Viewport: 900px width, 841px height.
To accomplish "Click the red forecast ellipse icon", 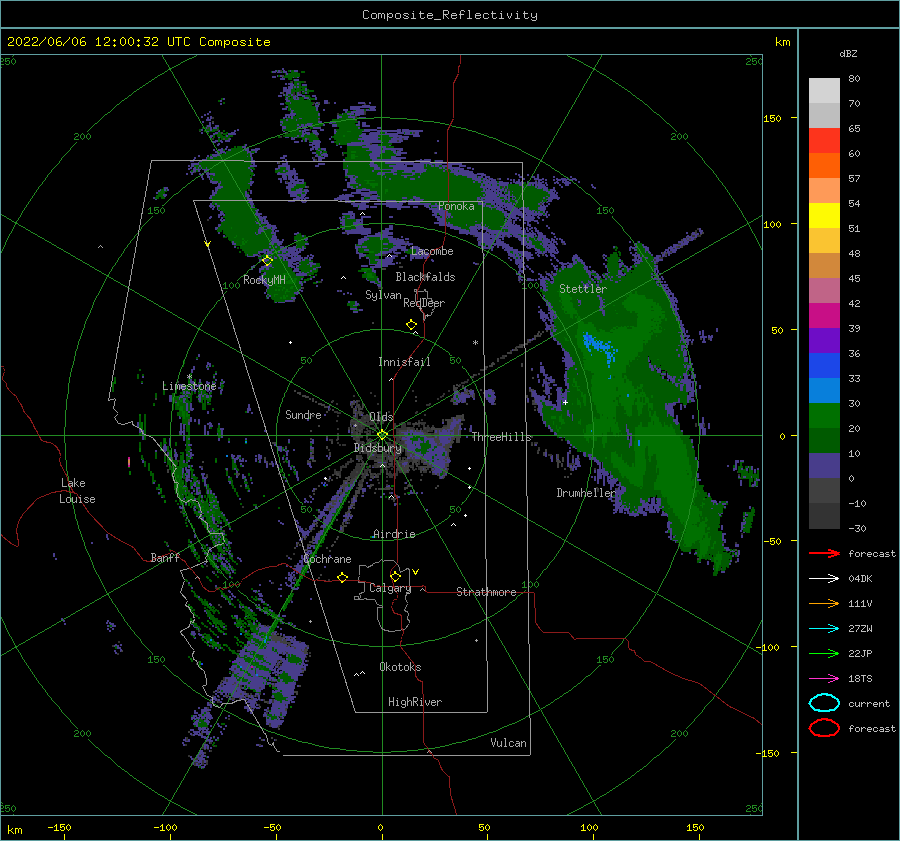I will pos(824,728).
